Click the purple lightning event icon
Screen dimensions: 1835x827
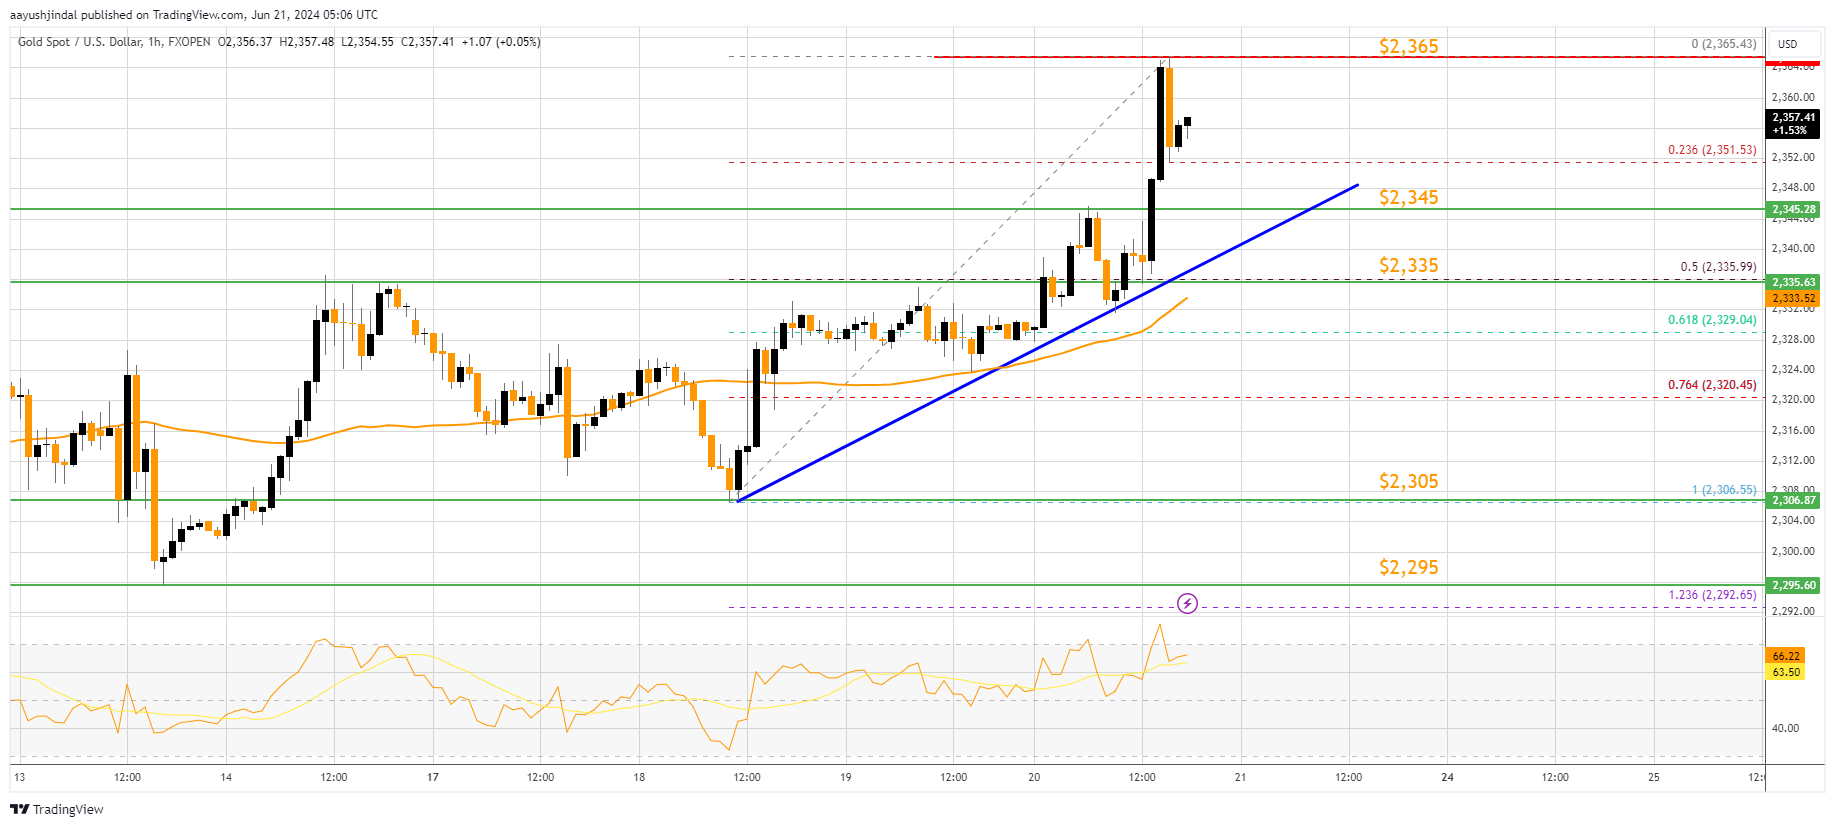pos(1187,603)
